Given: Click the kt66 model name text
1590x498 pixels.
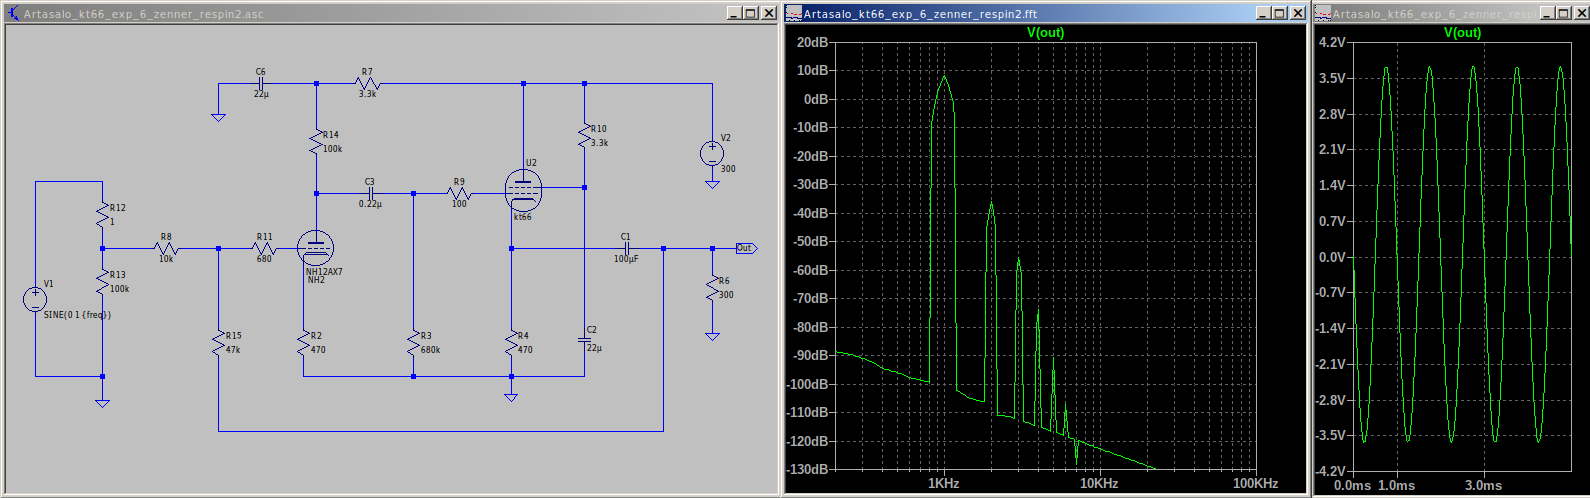Looking at the screenshot, I should point(523,217).
